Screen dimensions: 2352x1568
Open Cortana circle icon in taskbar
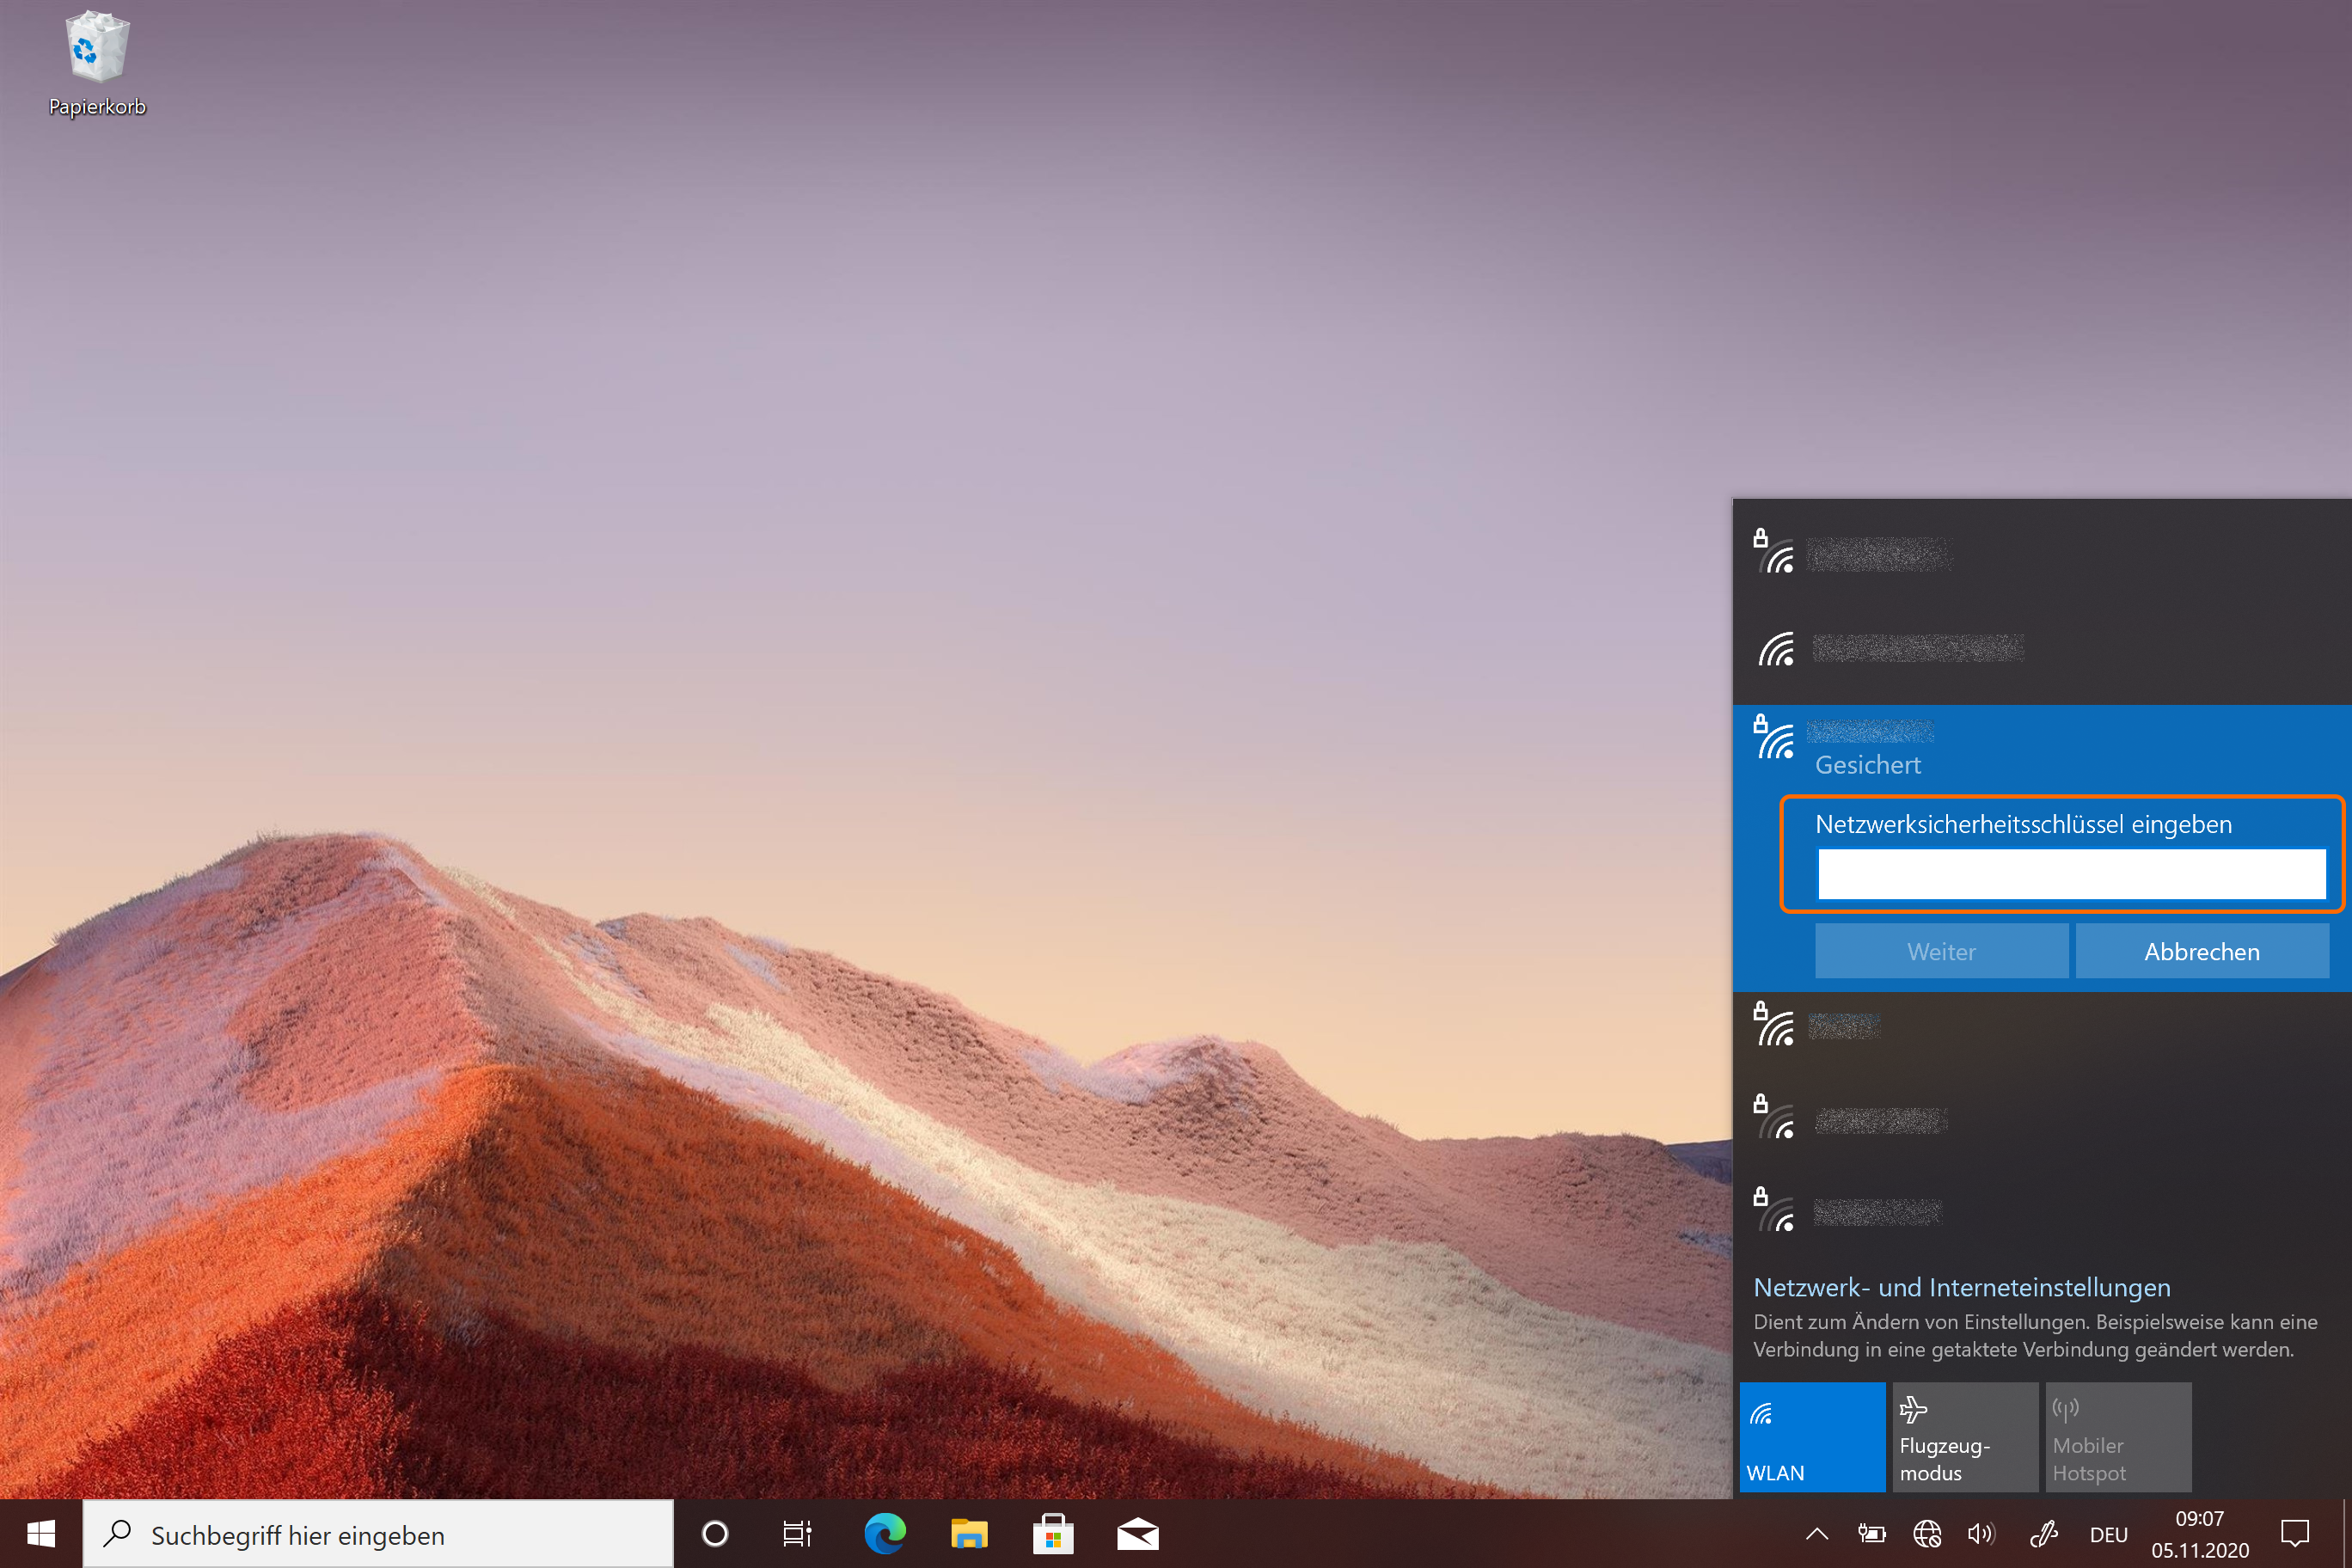coord(715,1533)
